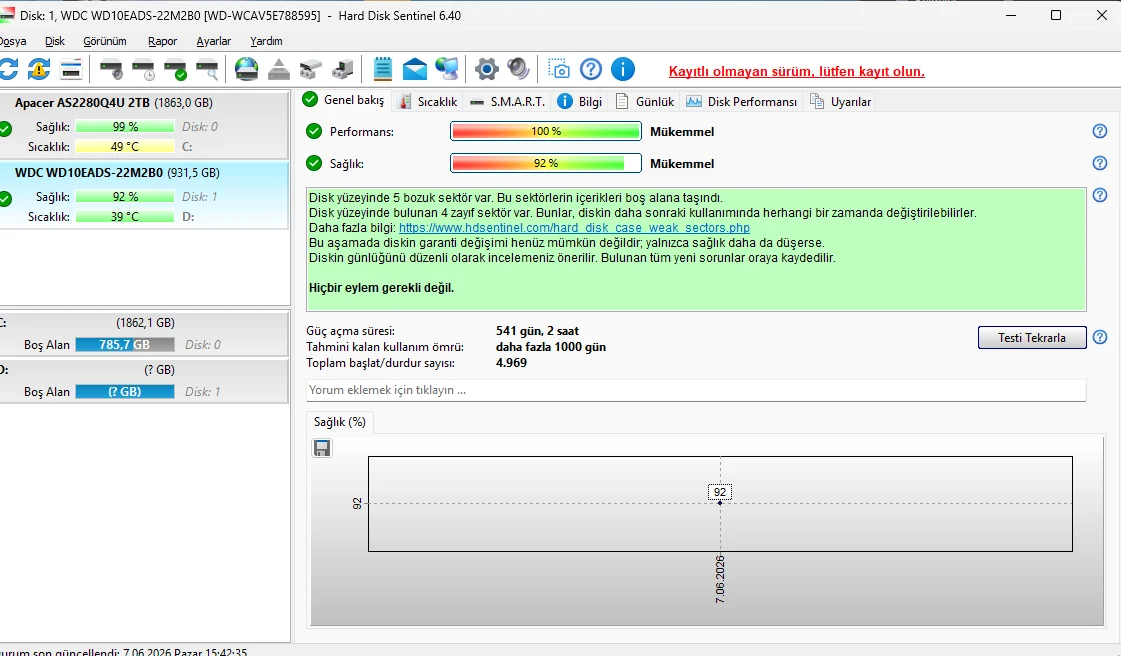Click the disk with clock icon
The image size is (1121, 656).
click(x=144, y=69)
